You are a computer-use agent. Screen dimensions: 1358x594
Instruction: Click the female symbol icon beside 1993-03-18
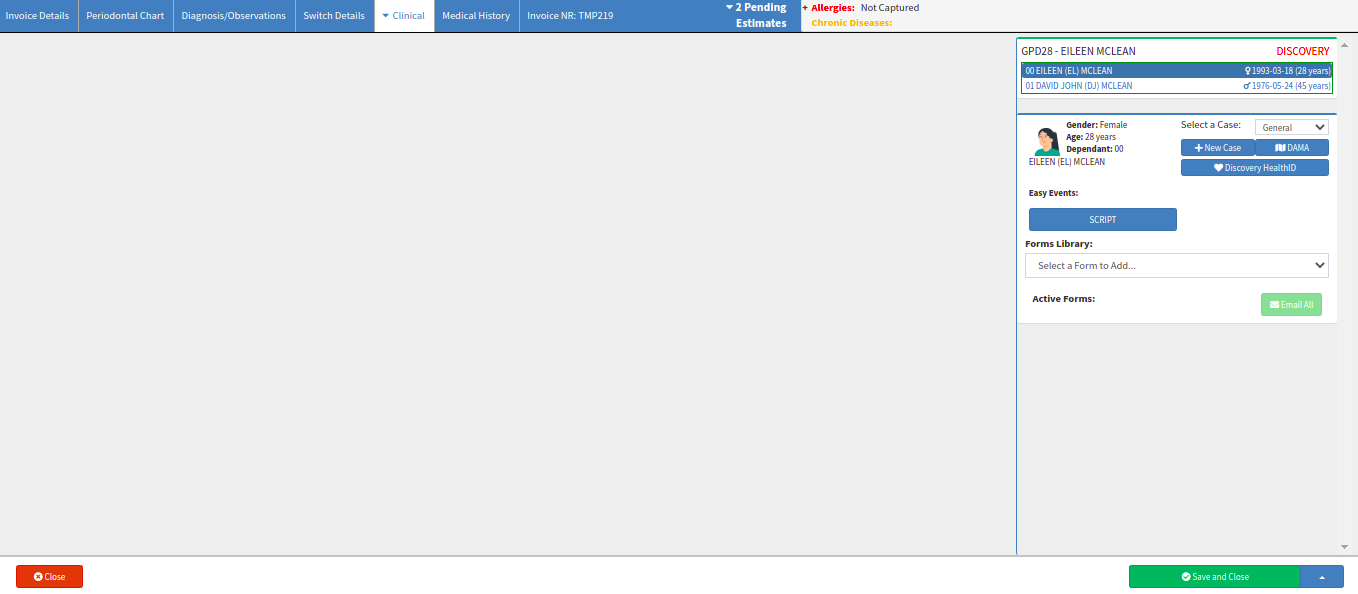pyautogui.click(x=1247, y=71)
